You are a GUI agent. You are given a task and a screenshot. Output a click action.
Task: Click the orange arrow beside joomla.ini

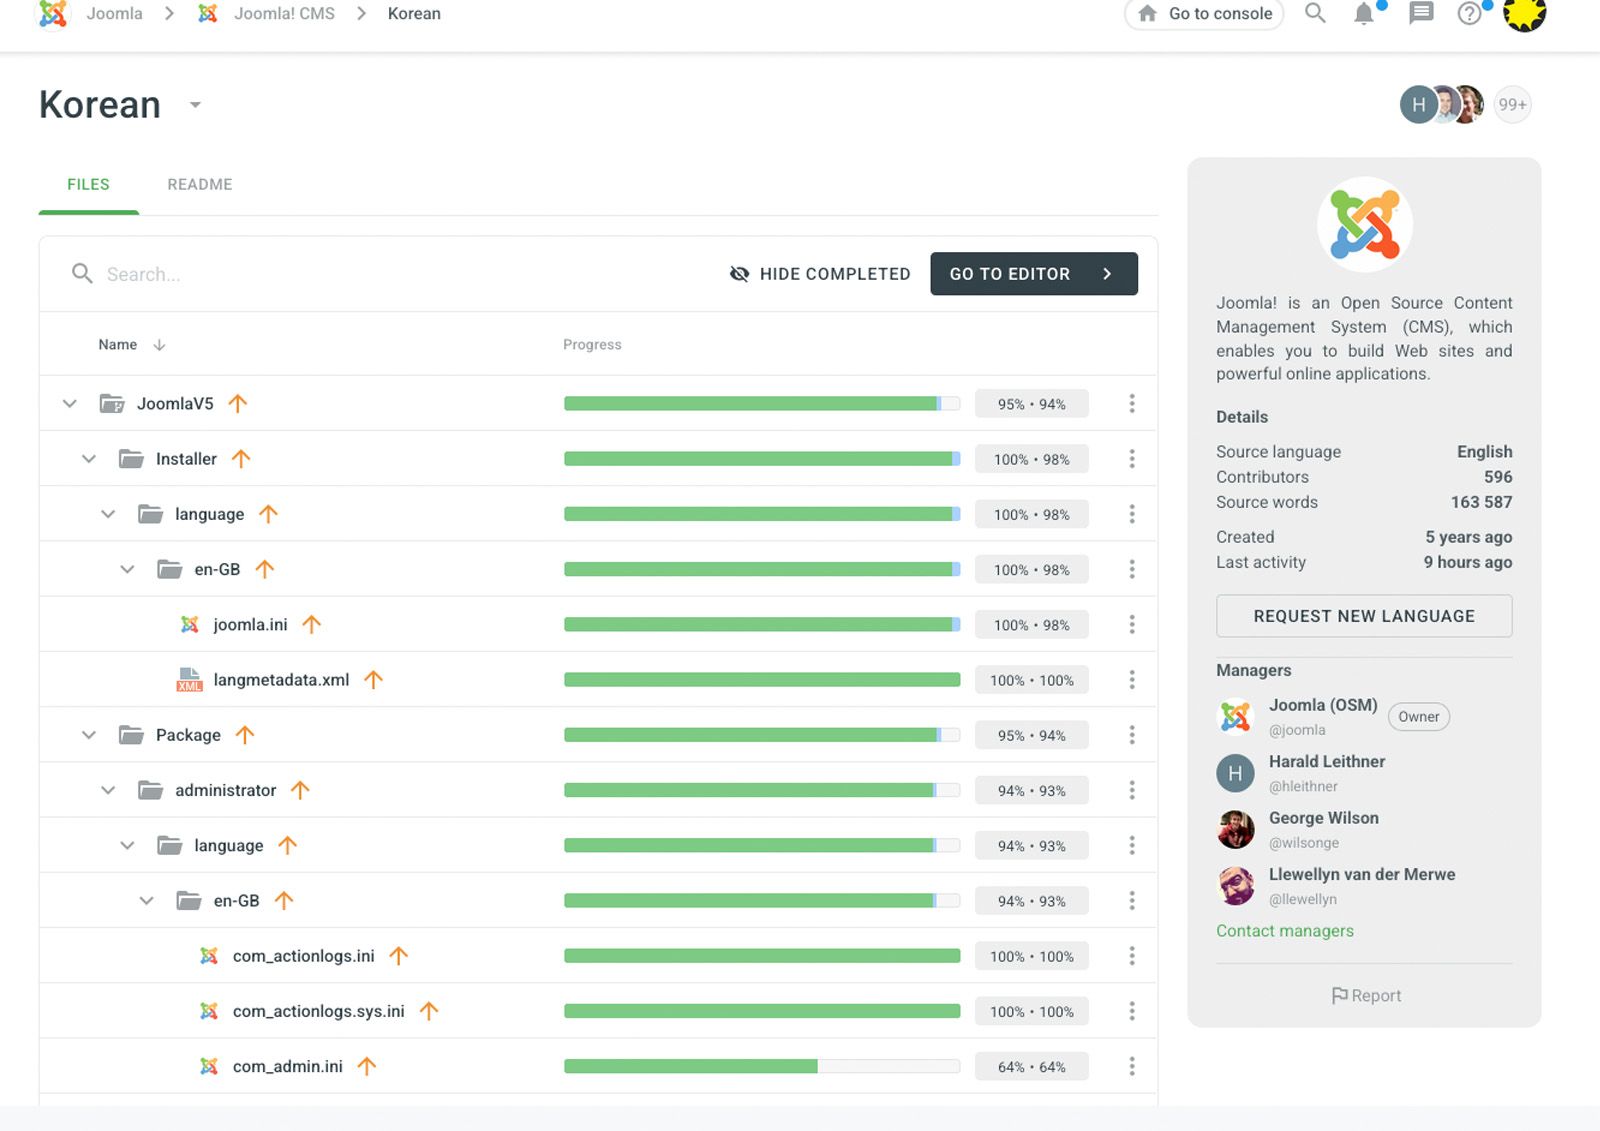pos(311,624)
